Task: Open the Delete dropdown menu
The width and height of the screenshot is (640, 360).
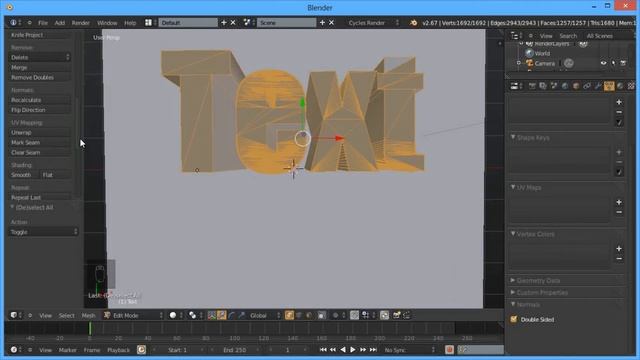Action: [x=40, y=58]
